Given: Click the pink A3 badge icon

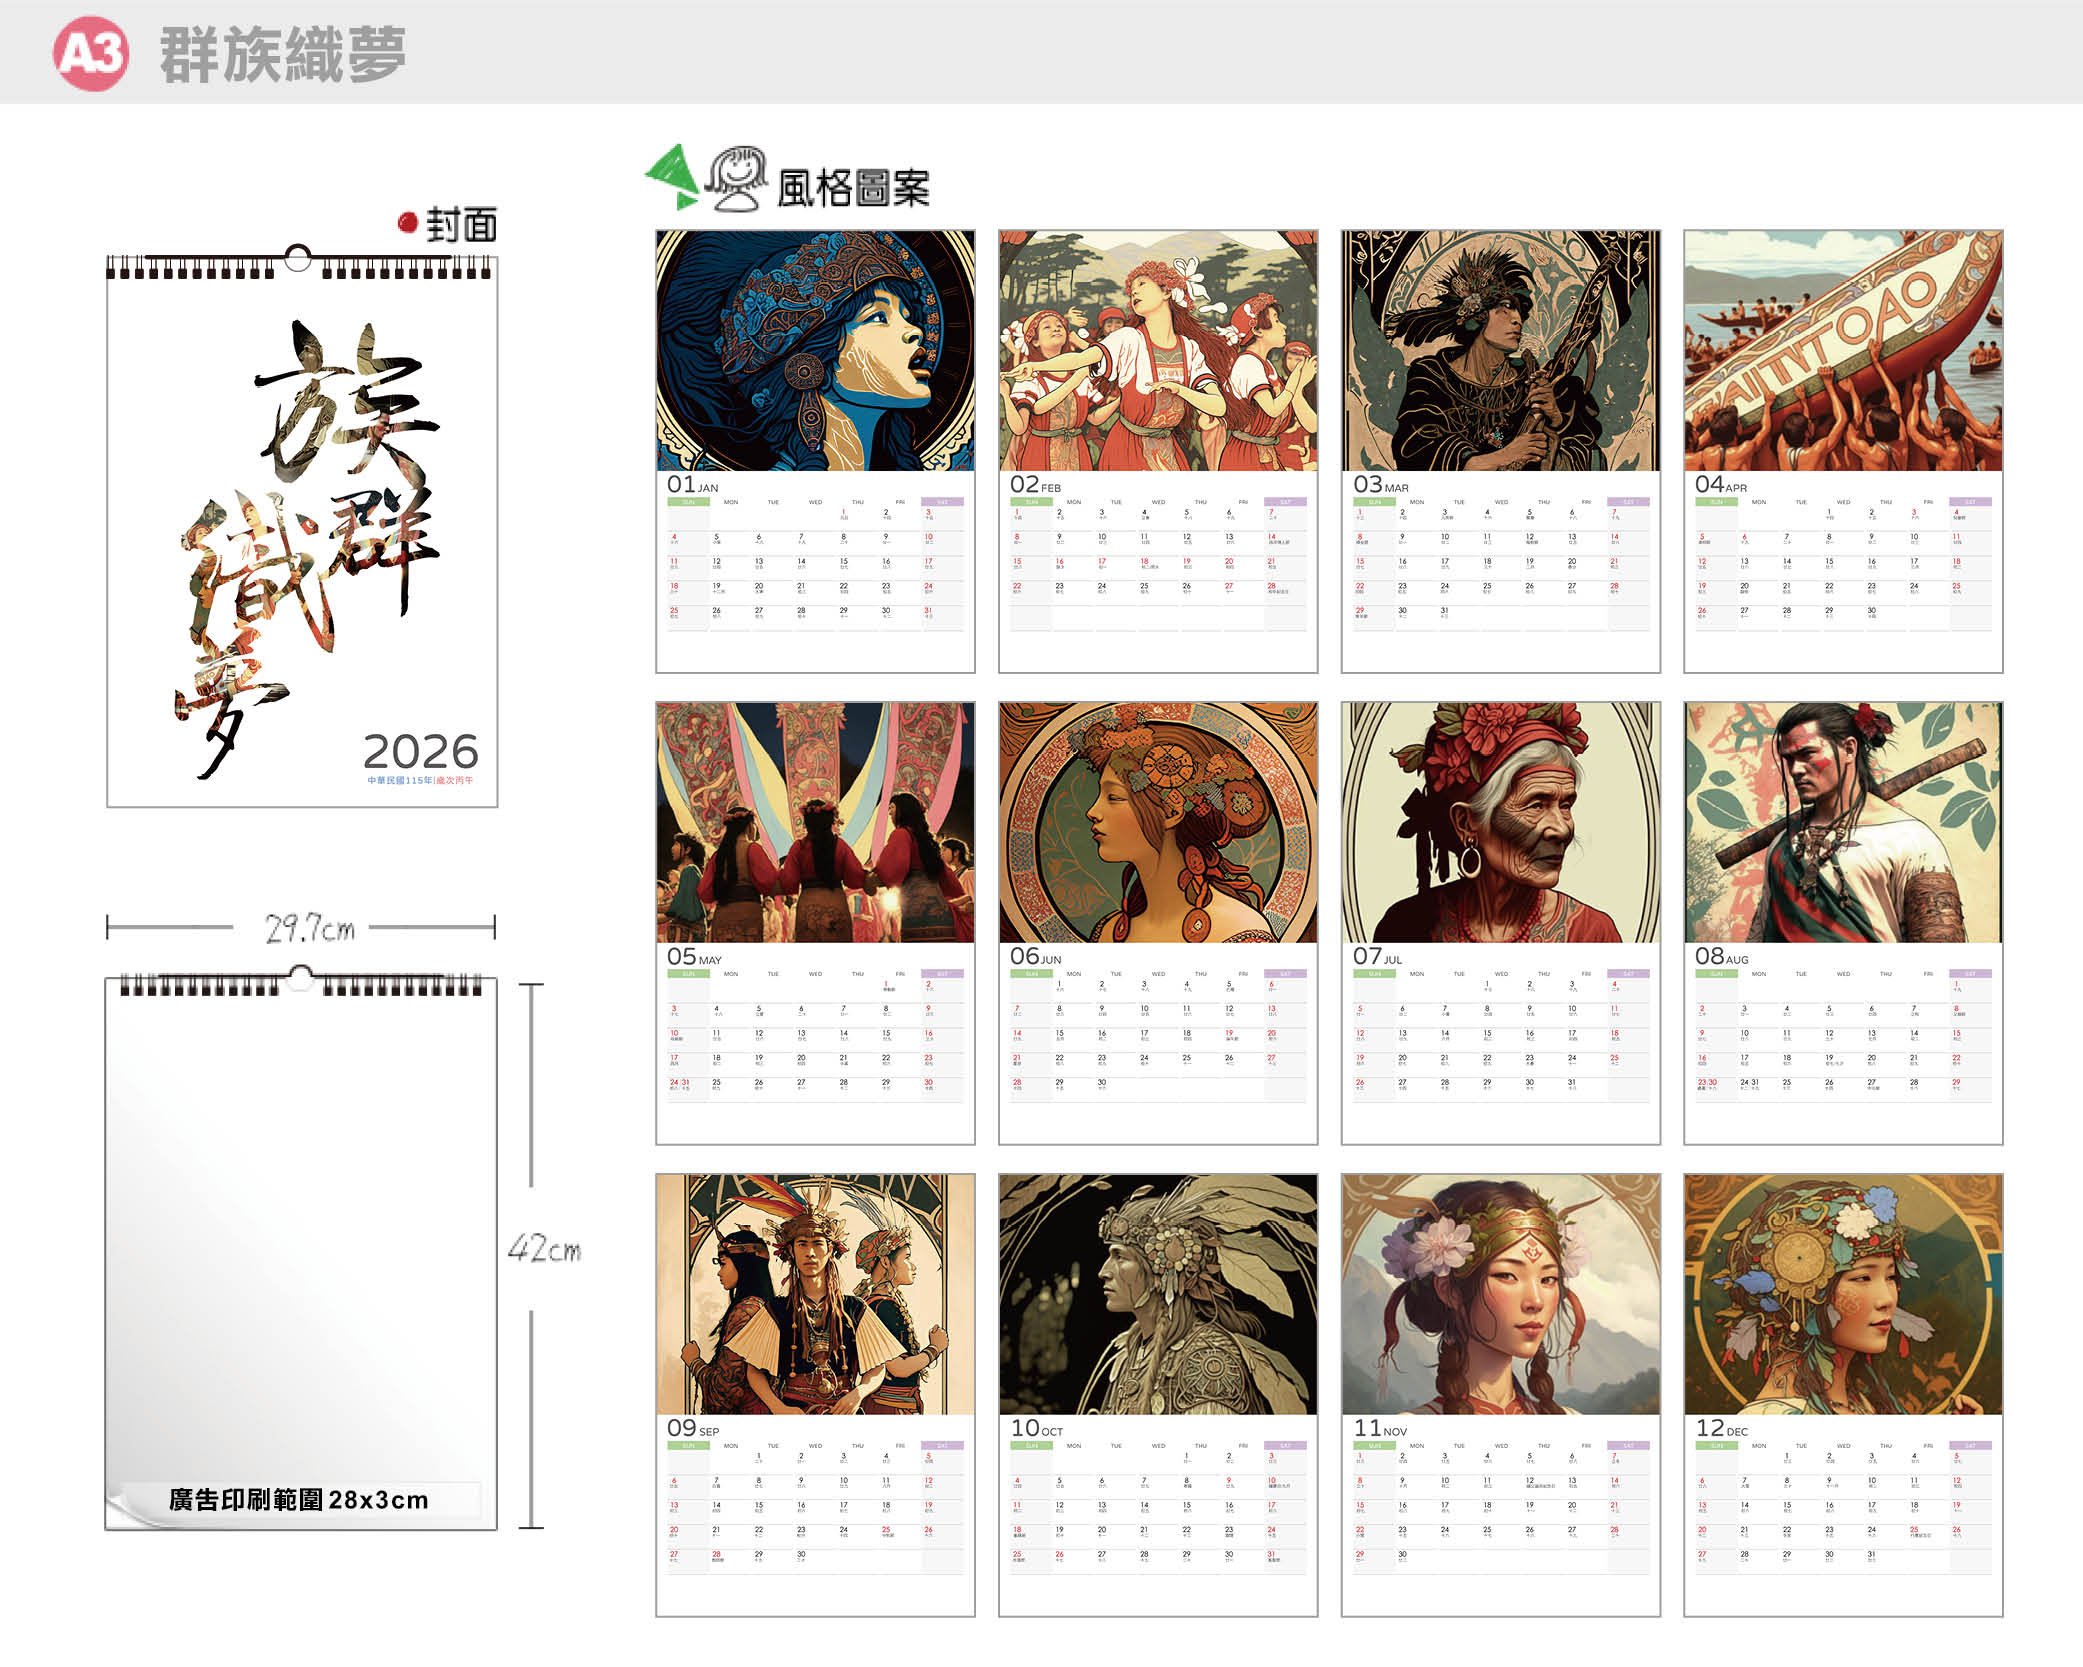Looking at the screenshot, I should point(90,53).
